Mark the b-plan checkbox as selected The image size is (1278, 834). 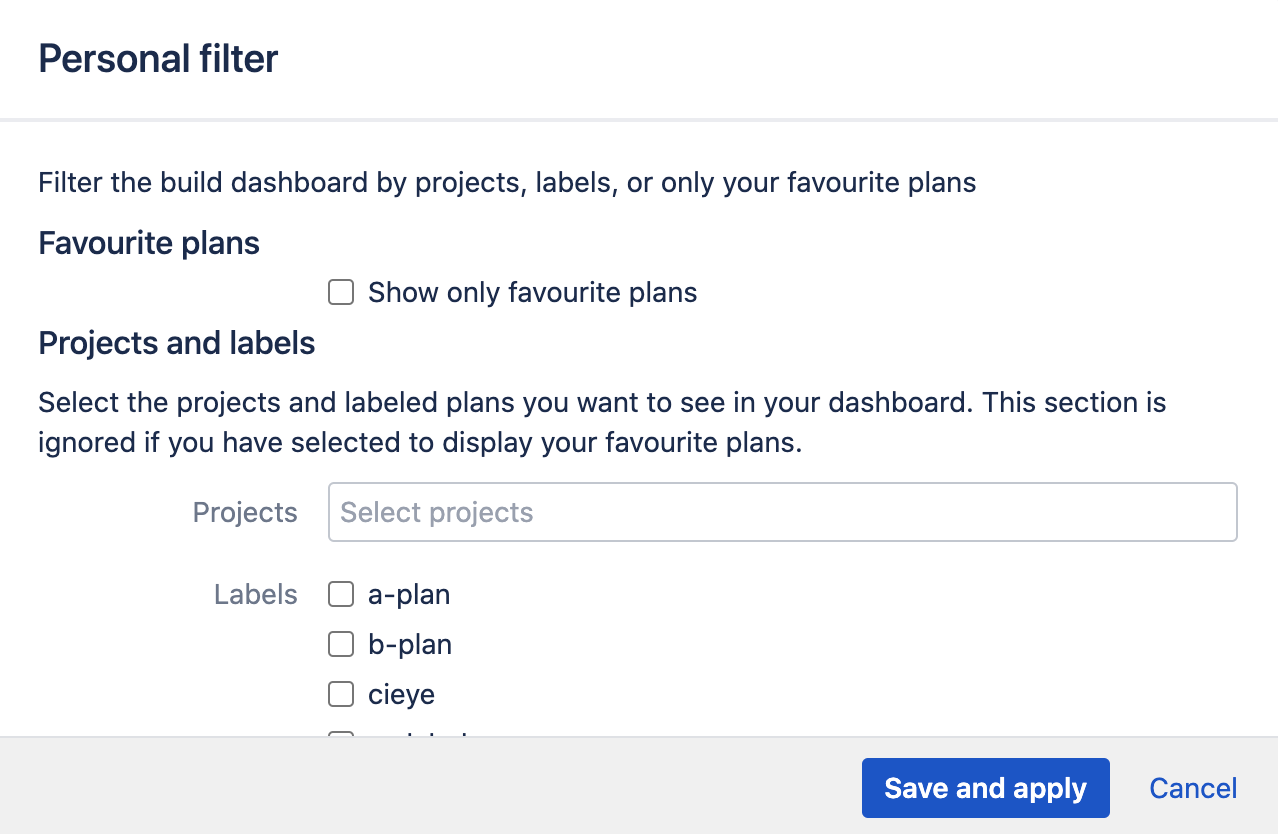(341, 644)
